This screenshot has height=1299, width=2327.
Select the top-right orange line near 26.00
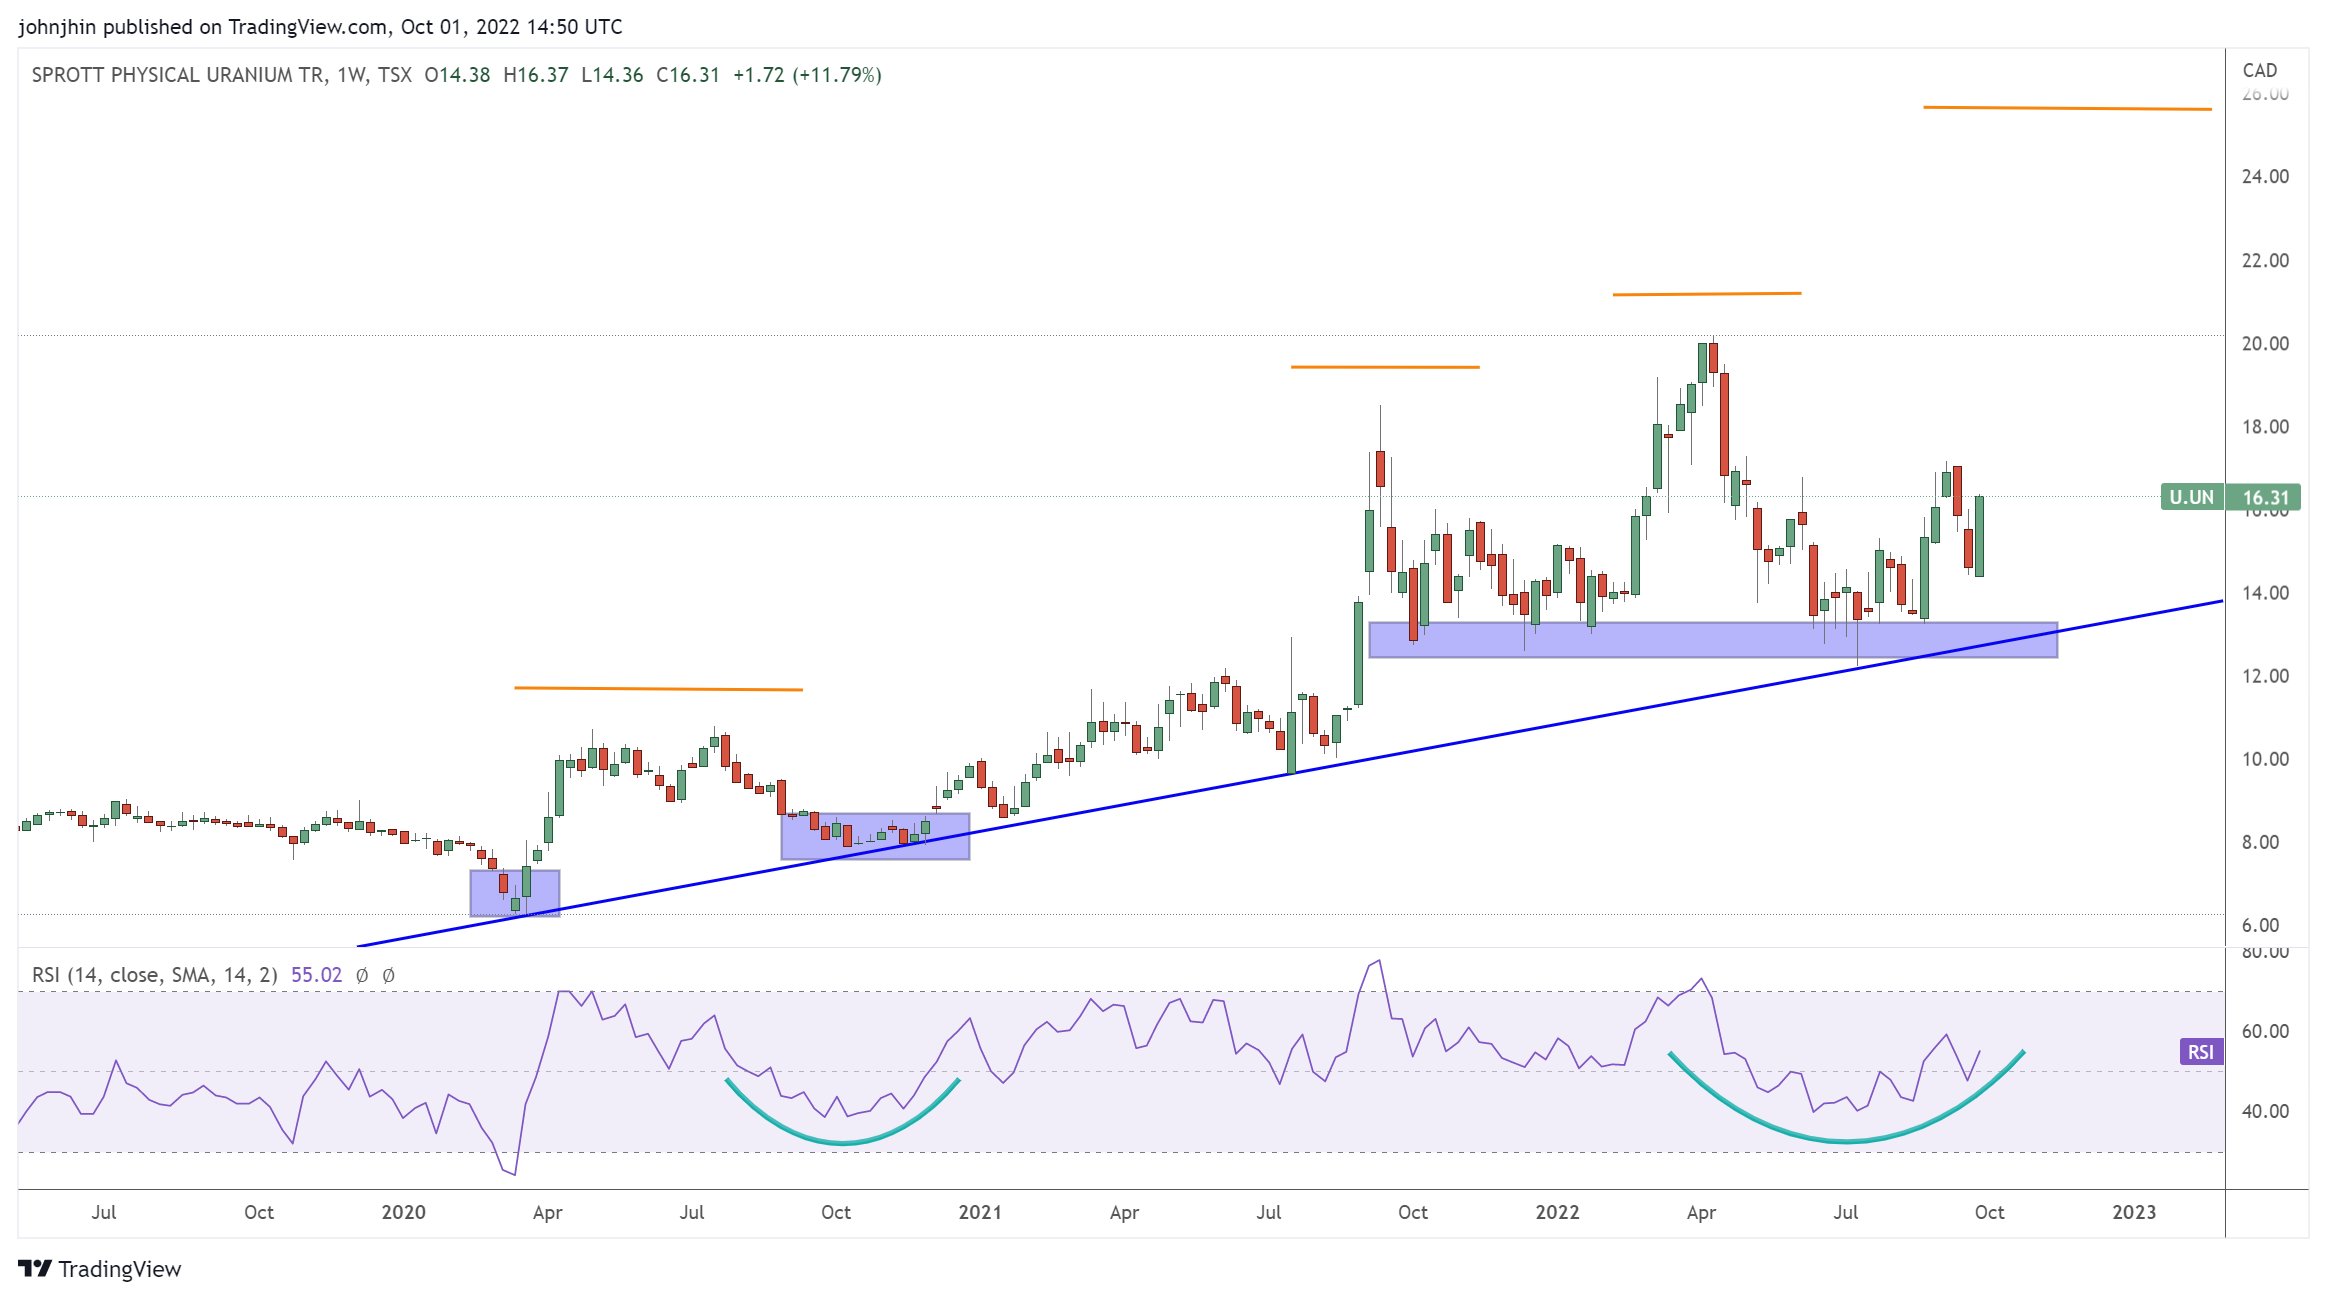[x=2066, y=108]
